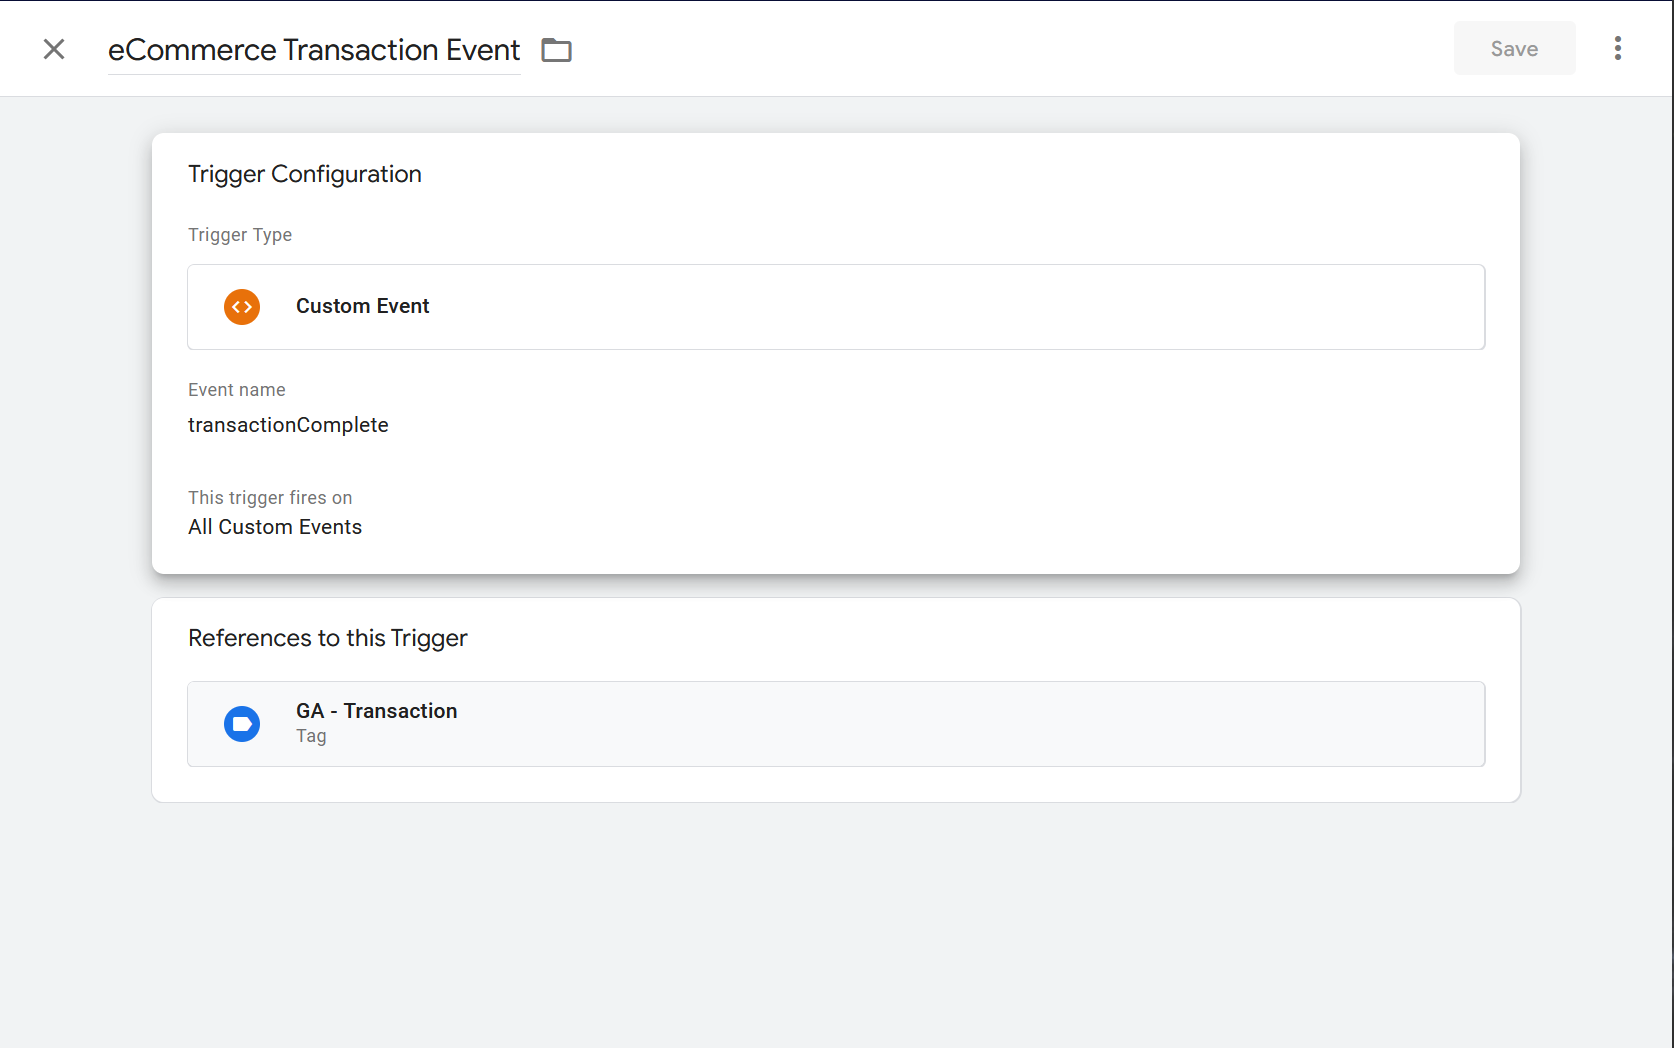Edit the eCommerce Transaction Event name field
Viewport: 1674px width, 1048px height.
pos(313,50)
